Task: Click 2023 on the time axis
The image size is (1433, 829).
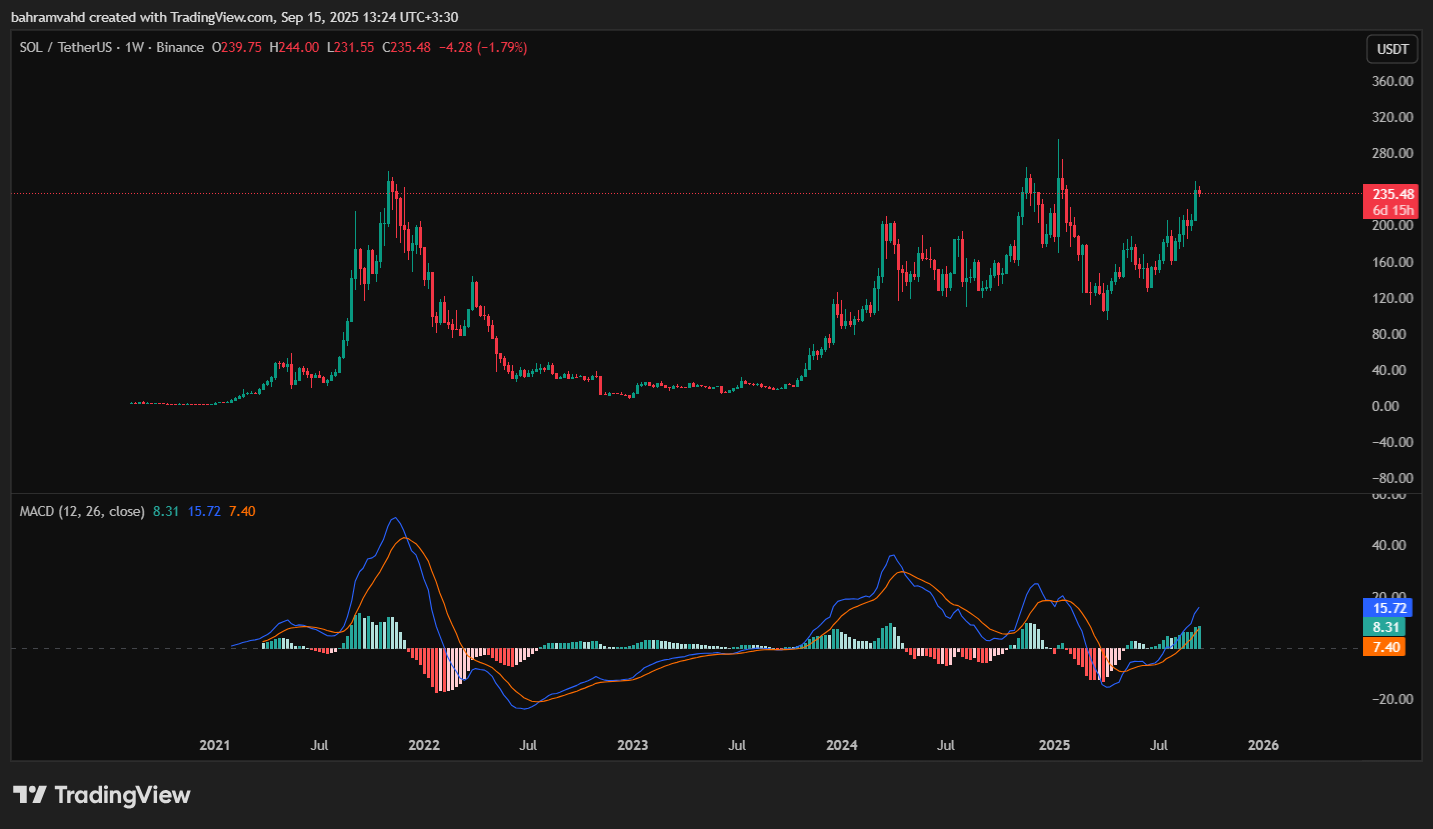Action: click(x=632, y=745)
